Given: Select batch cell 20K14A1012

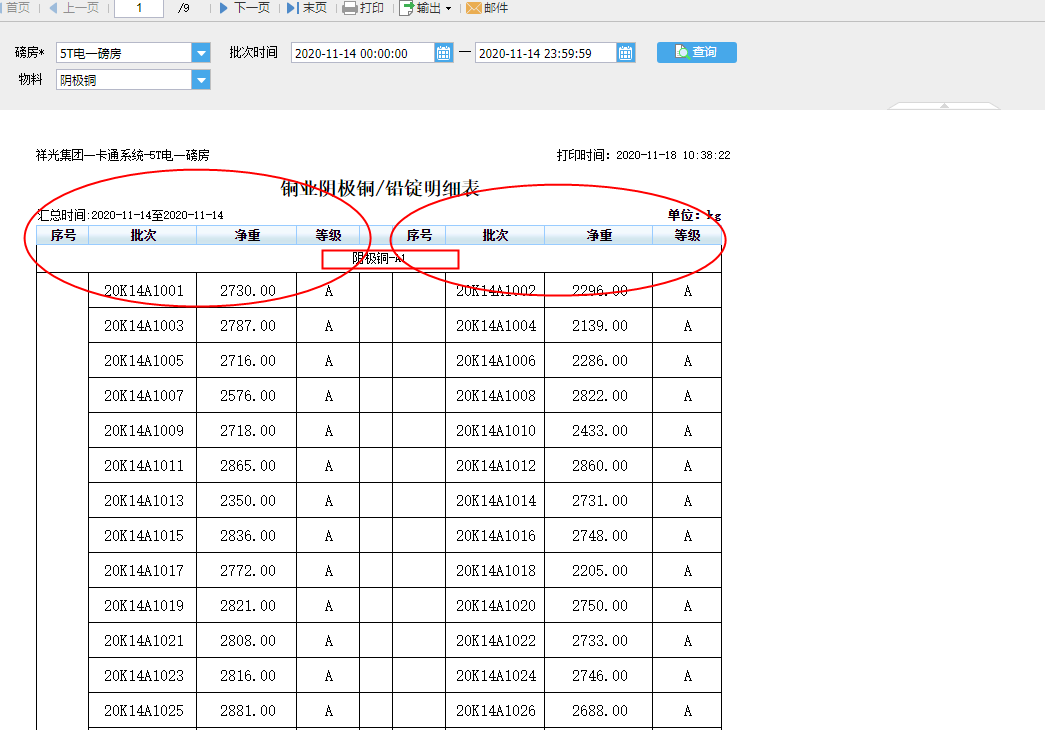Looking at the screenshot, I should tap(495, 465).
